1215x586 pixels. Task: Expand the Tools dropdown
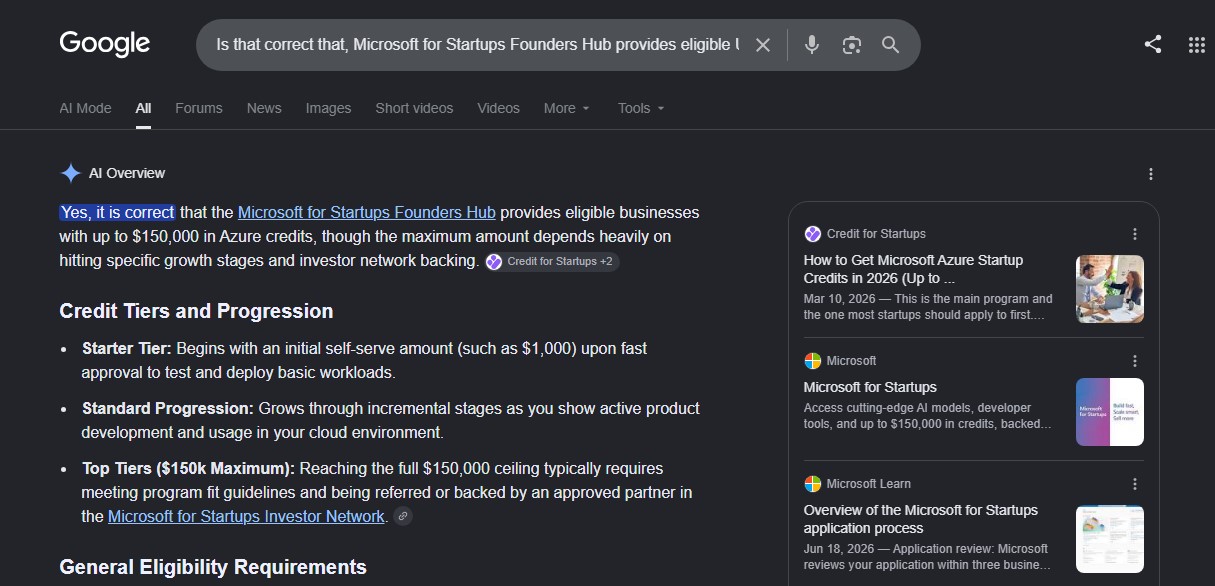(x=641, y=108)
